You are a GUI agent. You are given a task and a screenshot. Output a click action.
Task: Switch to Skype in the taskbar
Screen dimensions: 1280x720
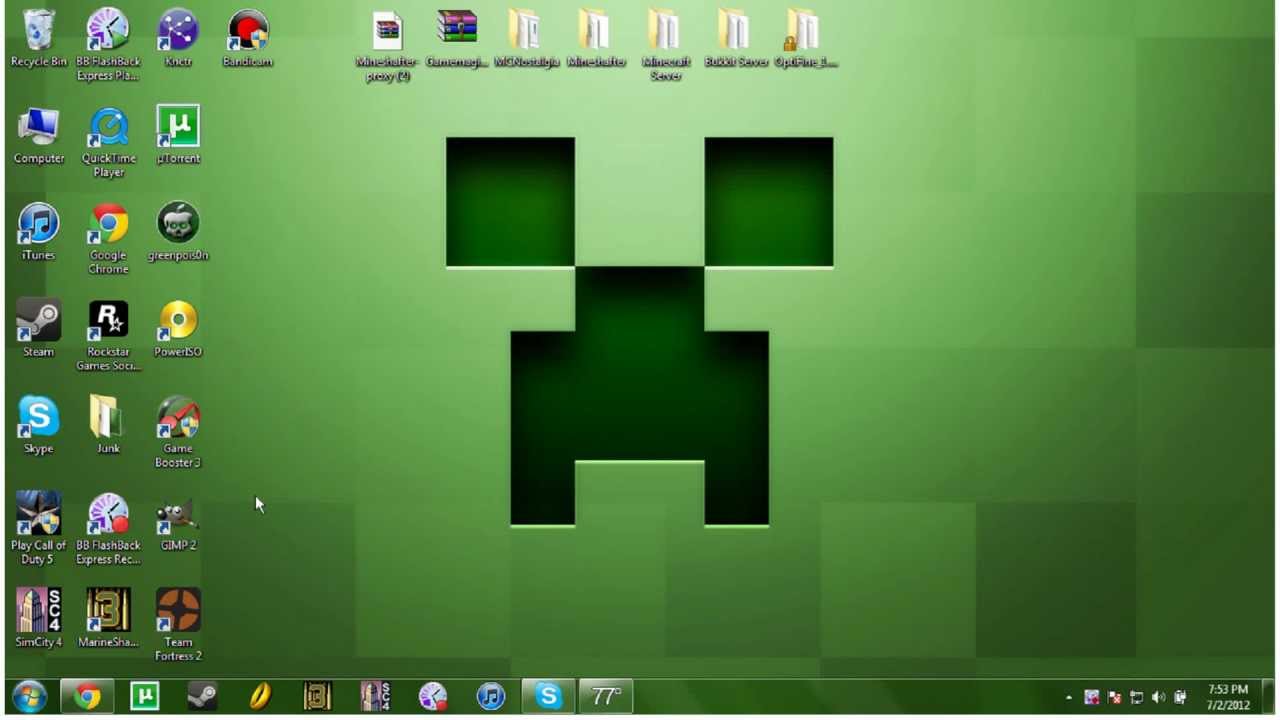pyautogui.click(x=548, y=696)
